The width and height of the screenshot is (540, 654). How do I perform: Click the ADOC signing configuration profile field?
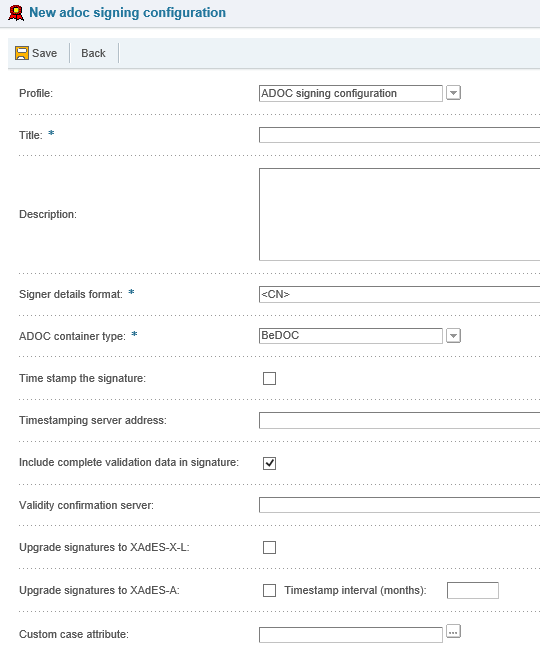(351, 93)
